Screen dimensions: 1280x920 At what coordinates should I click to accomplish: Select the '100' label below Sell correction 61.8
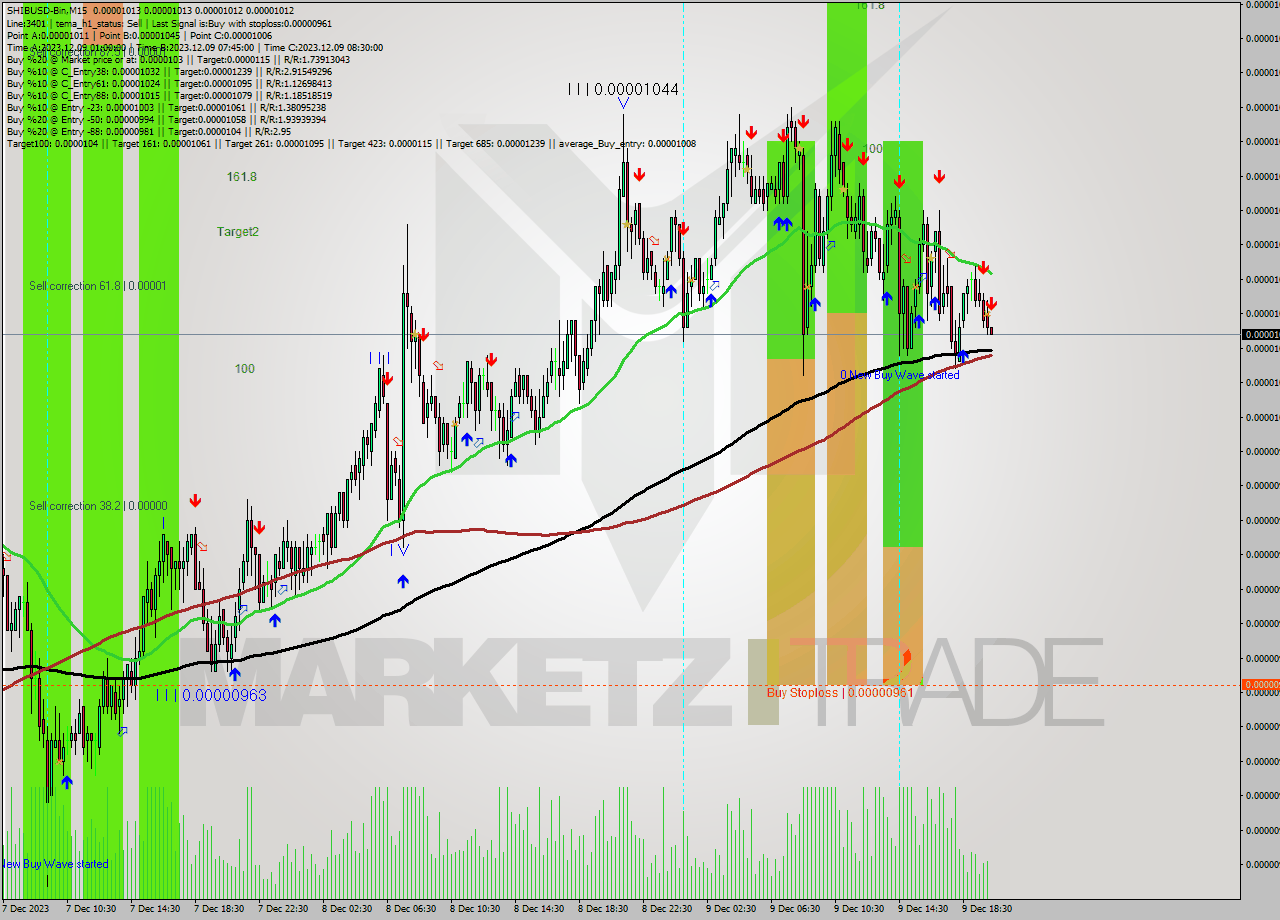244,369
